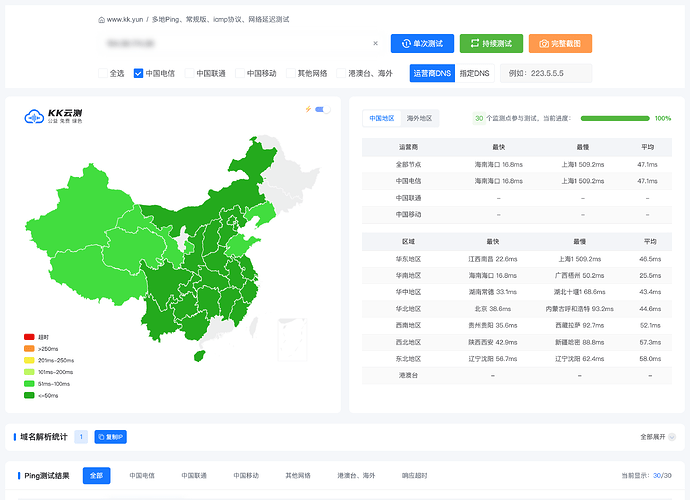Viewport: 690px width, 500px height.
Task: Start a 单次测试 single test
Action: (x=422, y=44)
